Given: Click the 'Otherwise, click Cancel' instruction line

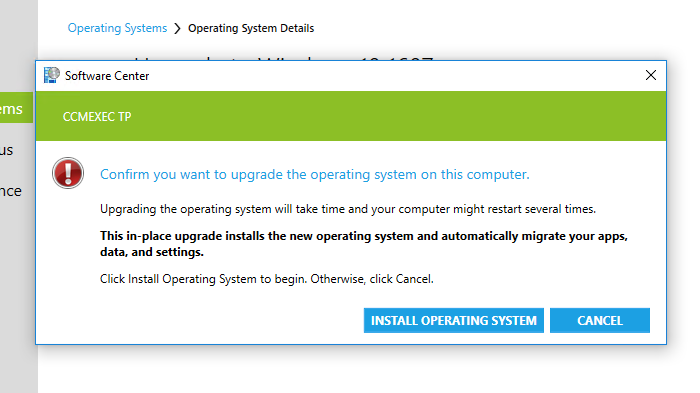Looking at the screenshot, I should 267,279.
